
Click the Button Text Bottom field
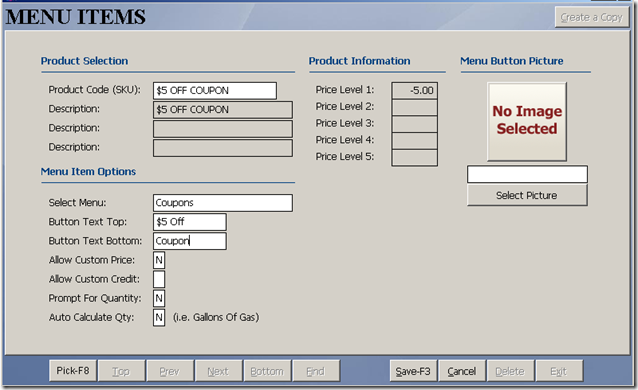(190, 241)
